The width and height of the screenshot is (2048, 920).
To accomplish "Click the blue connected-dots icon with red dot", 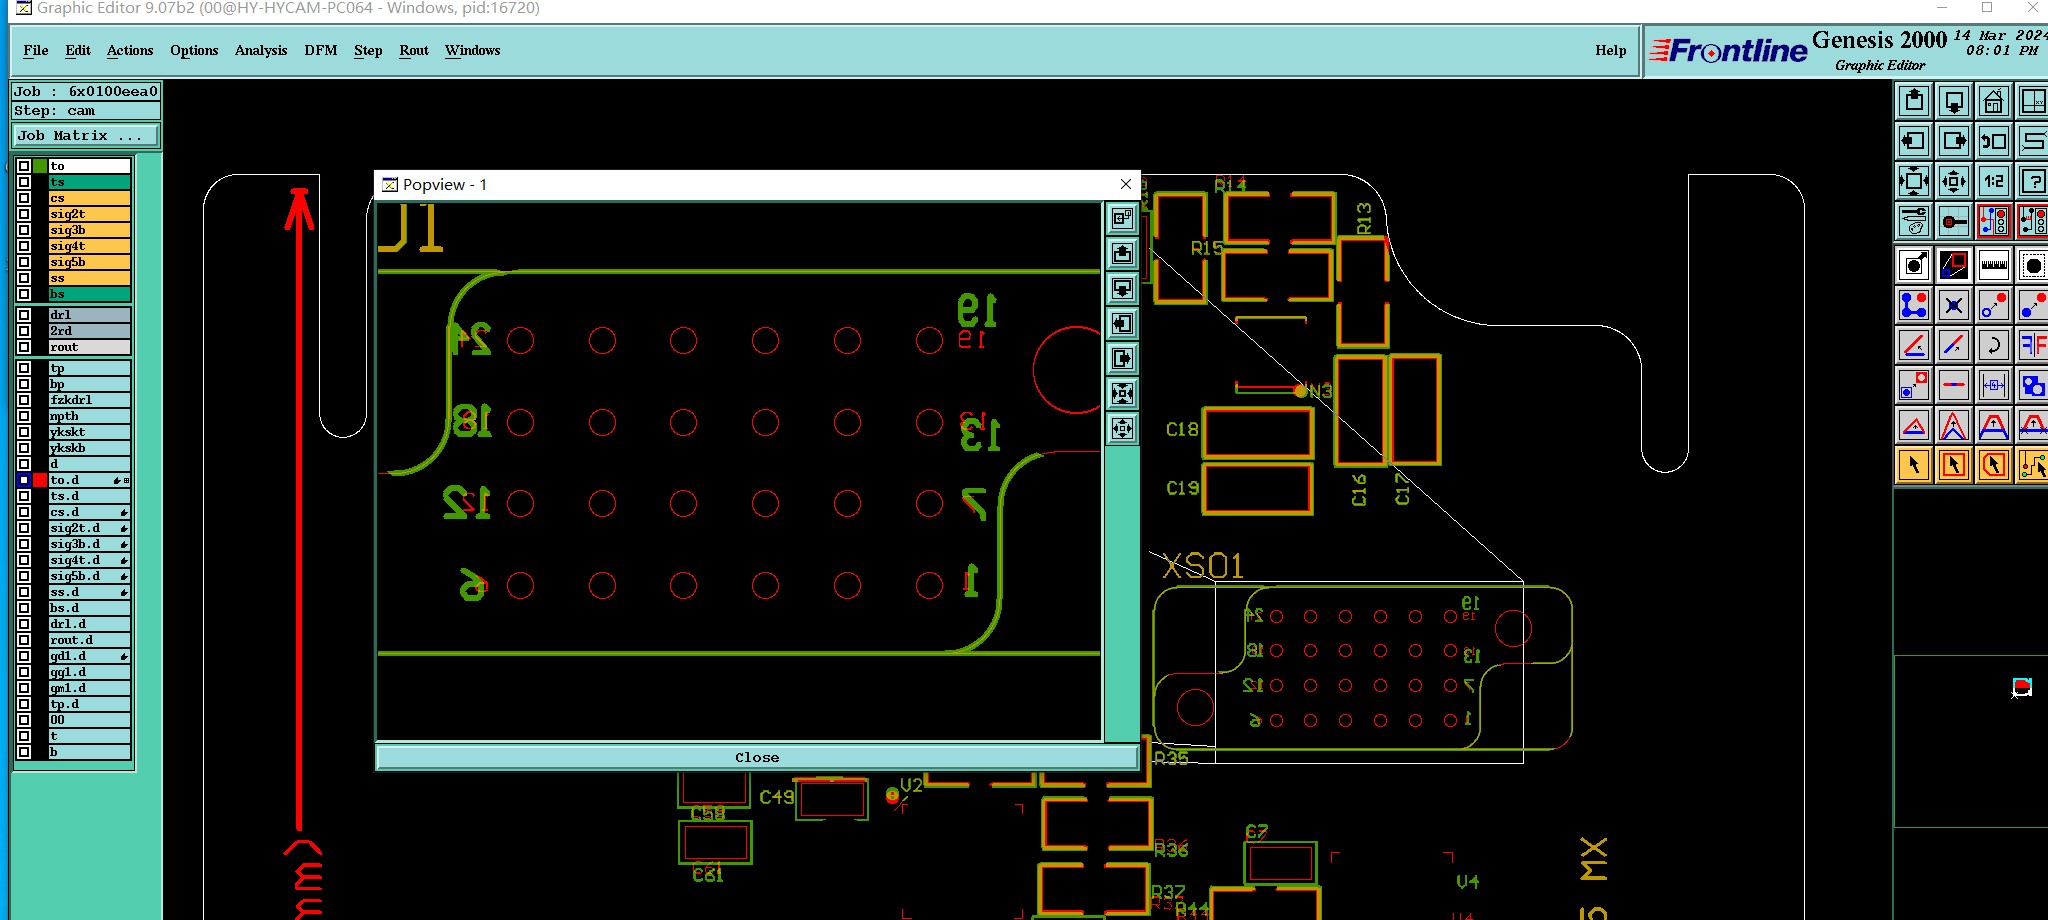I will (1914, 305).
